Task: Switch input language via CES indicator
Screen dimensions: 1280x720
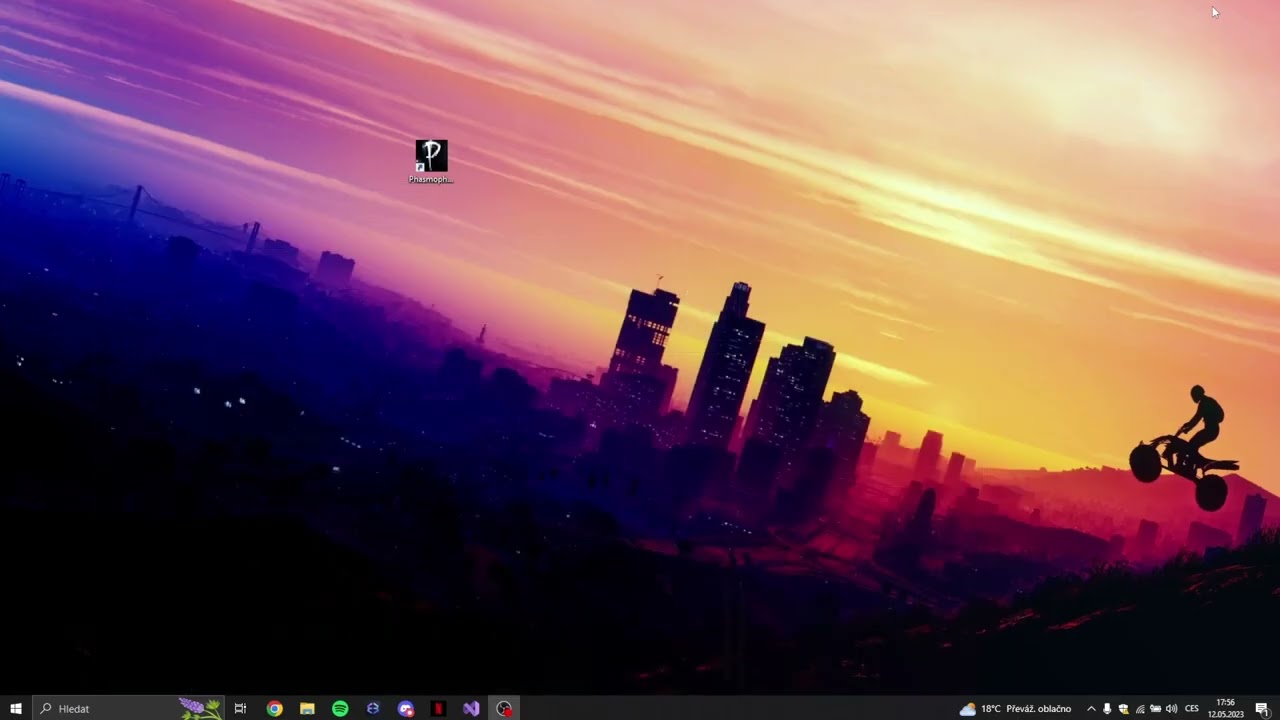Action: (x=1192, y=708)
